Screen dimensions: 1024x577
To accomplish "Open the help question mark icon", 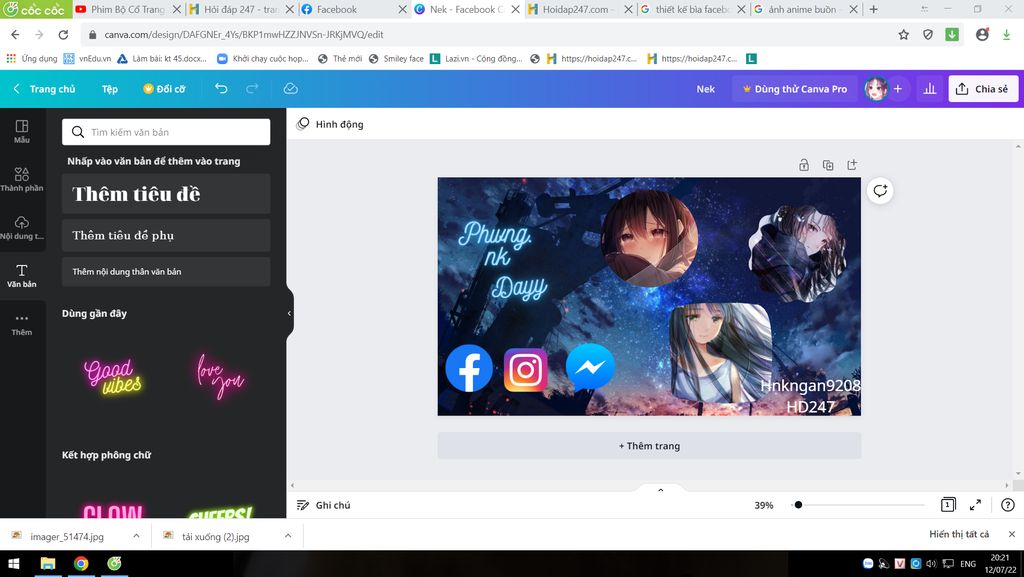I will coord(1008,505).
